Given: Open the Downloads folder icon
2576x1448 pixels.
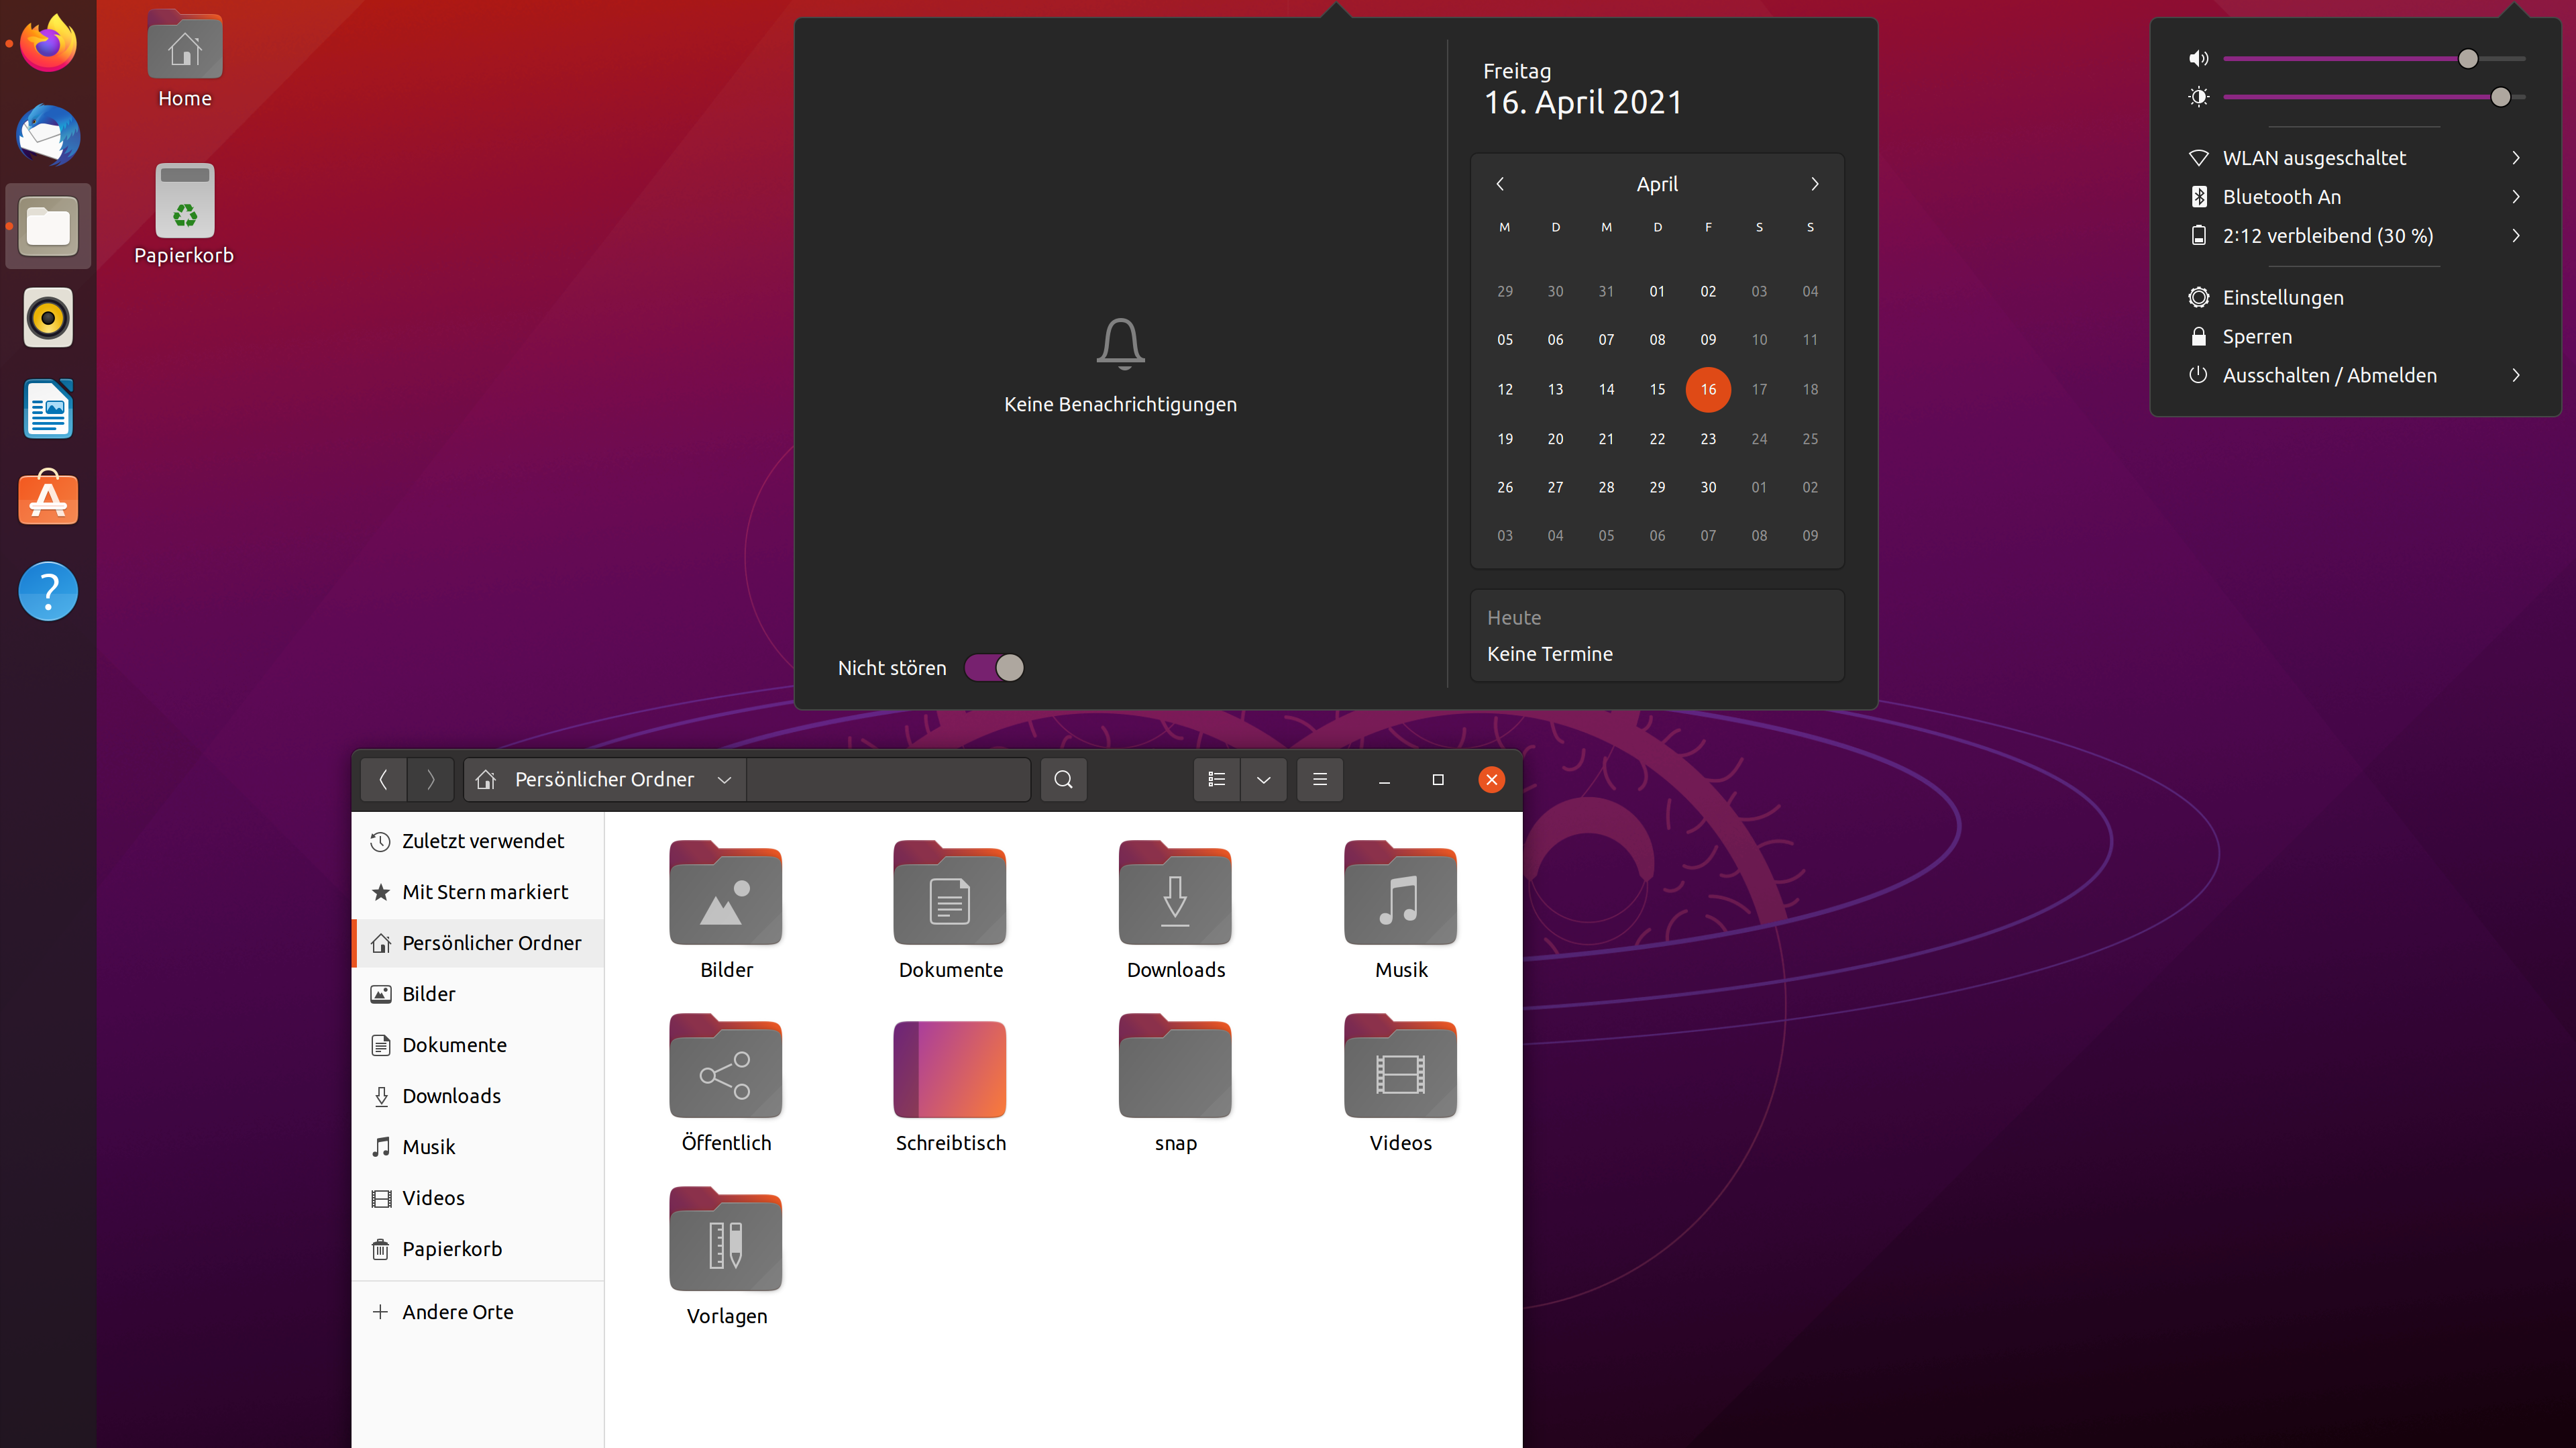Looking at the screenshot, I should (x=1175, y=895).
